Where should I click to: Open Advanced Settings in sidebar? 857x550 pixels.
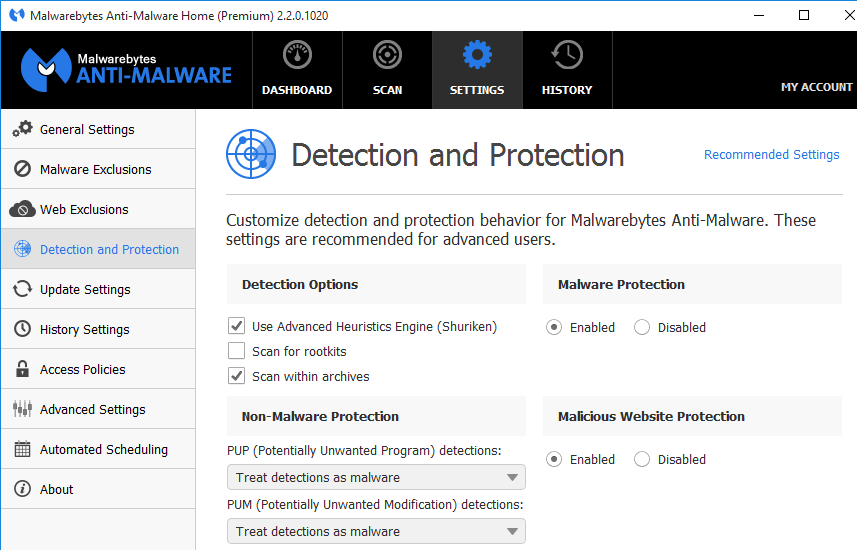[x=98, y=408]
